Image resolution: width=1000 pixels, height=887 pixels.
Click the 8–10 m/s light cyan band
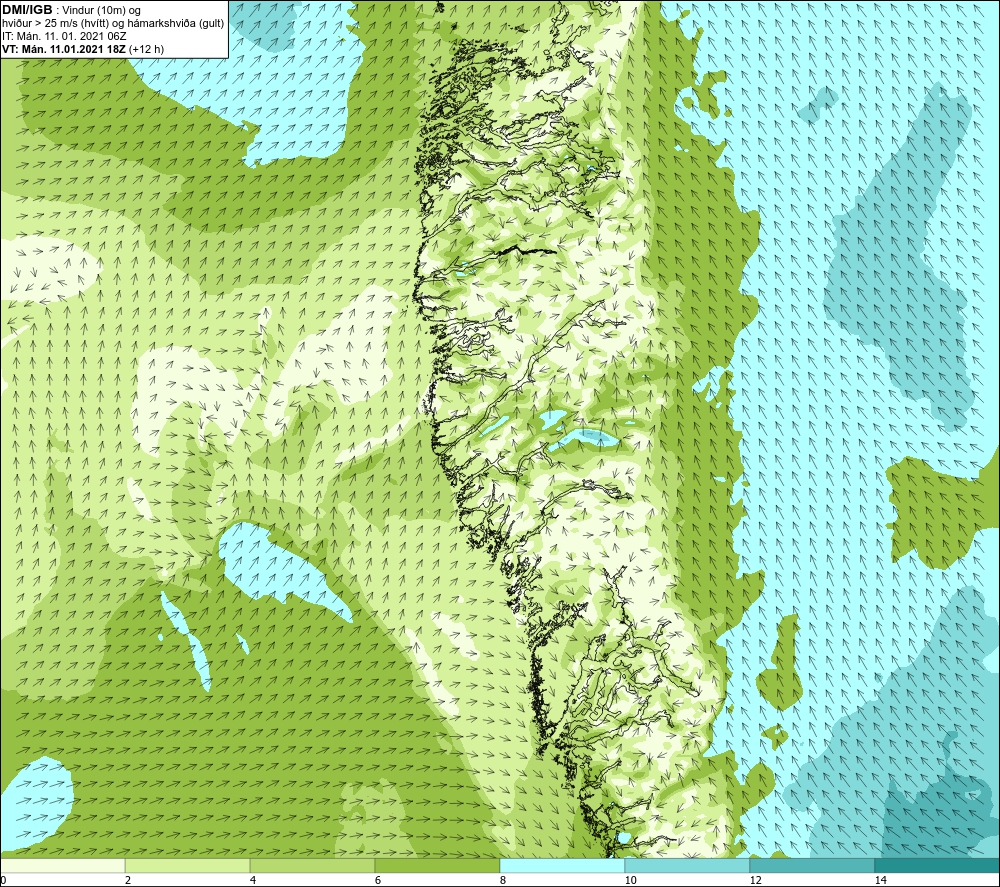click(562, 866)
